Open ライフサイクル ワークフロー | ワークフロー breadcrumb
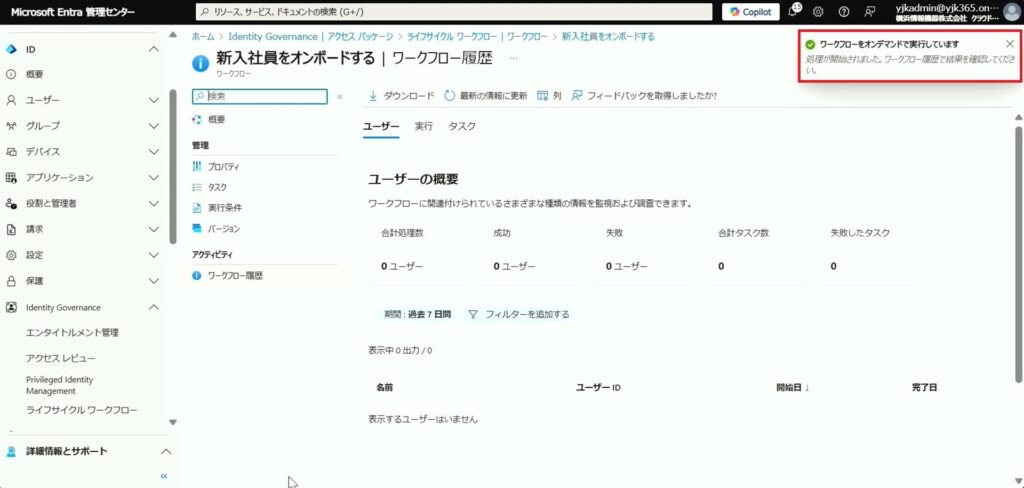This screenshot has height=488, width=1024. pos(477,37)
